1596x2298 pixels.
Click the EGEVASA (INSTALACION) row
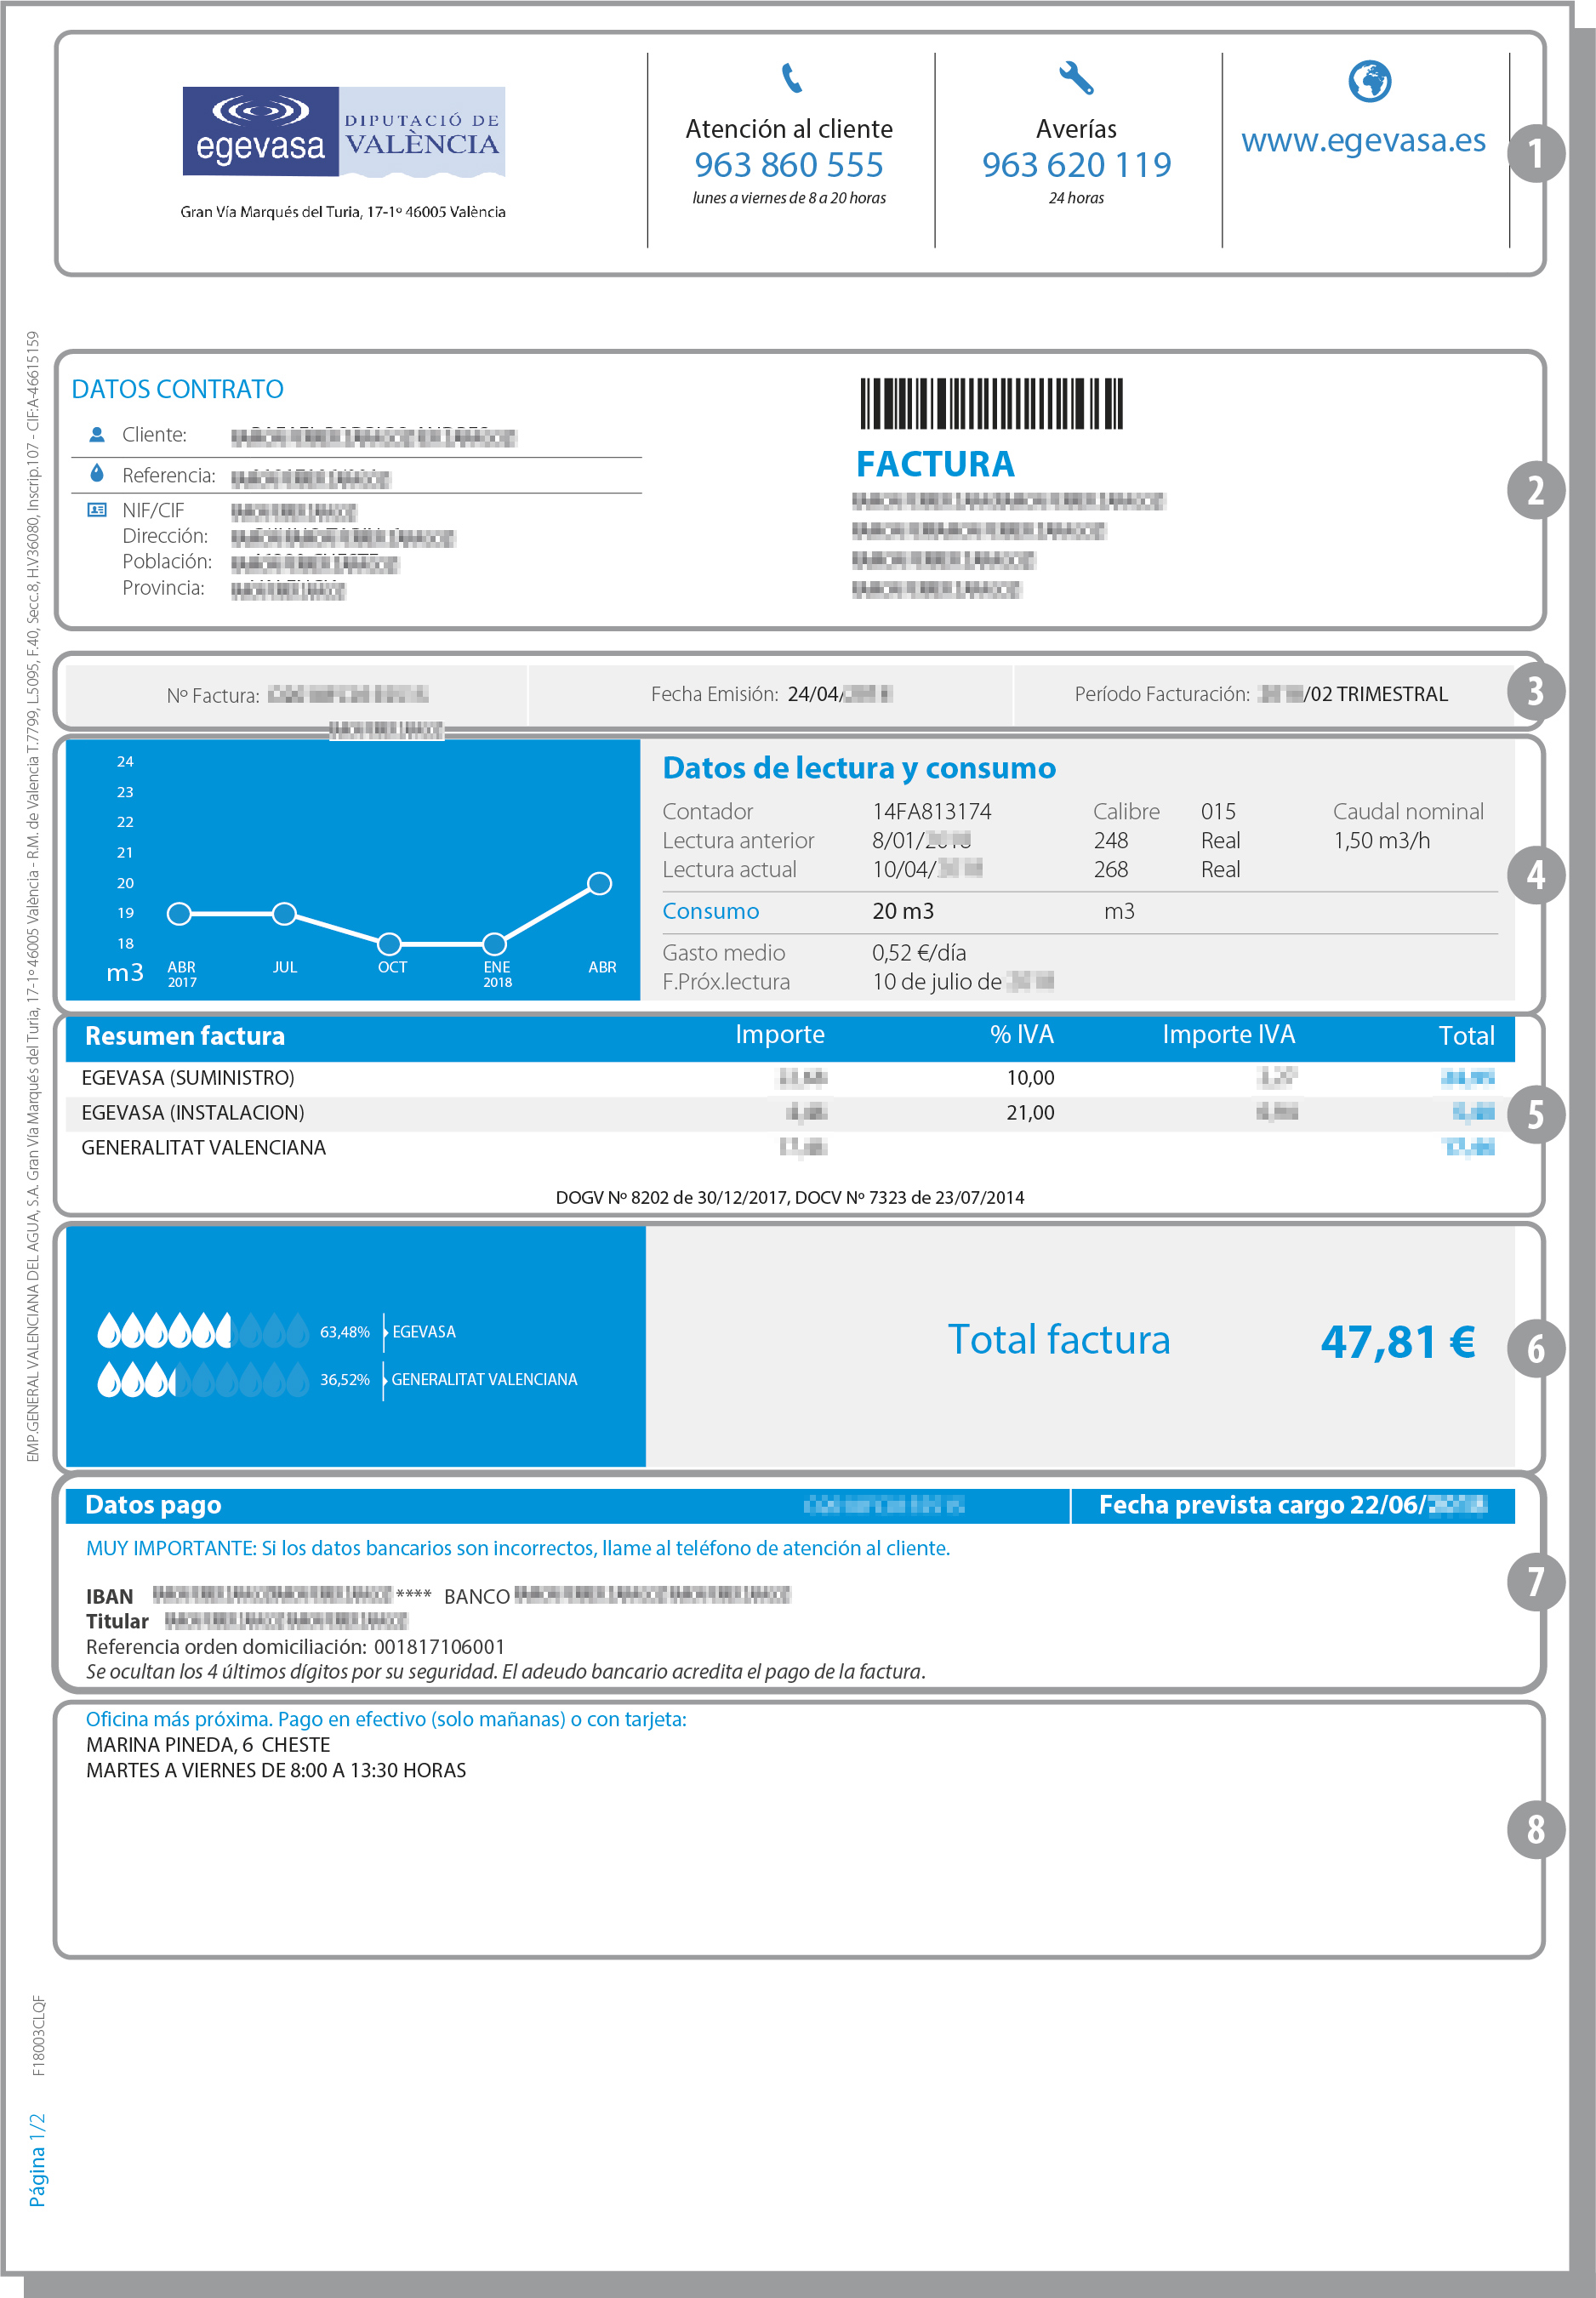click(x=790, y=1112)
